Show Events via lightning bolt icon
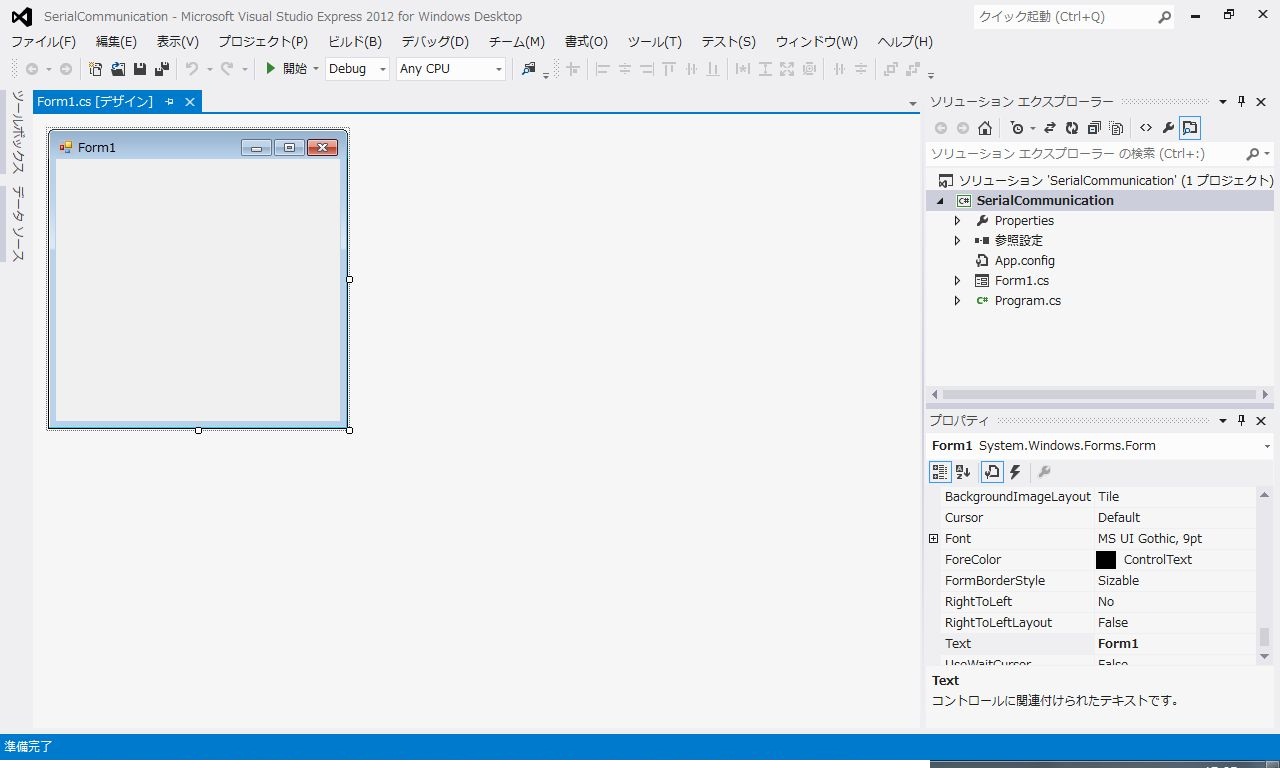The image size is (1280, 768). 1015,472
